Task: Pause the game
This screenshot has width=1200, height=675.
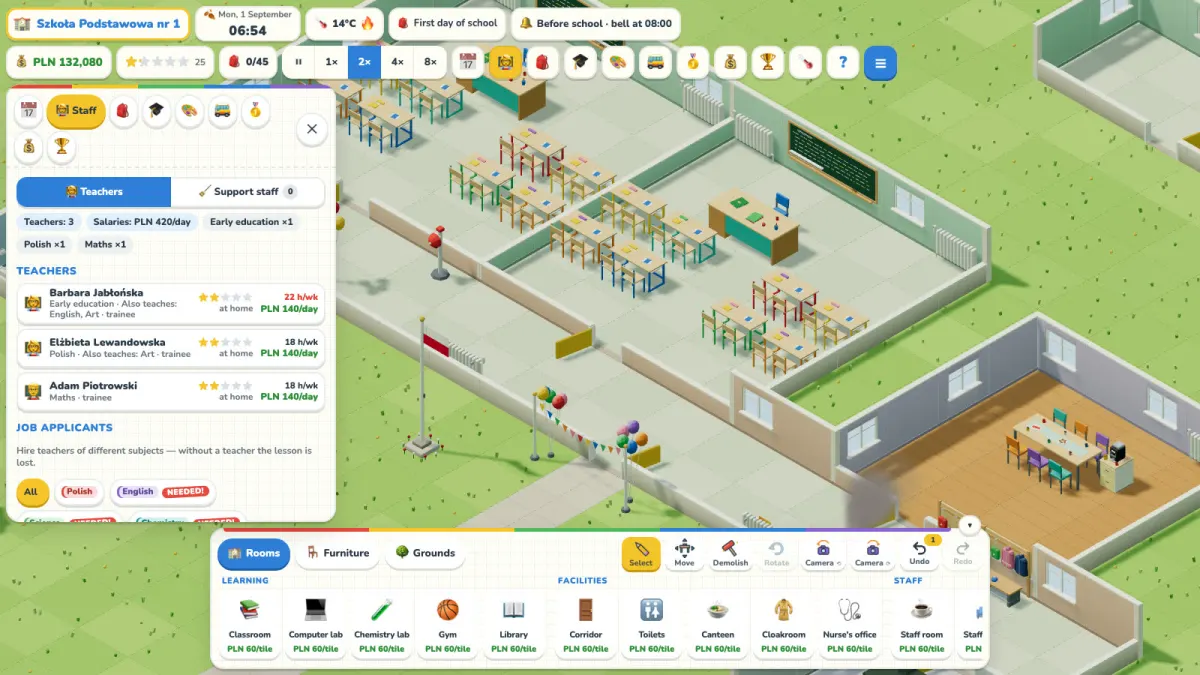Action: click(x=298, y=62)
